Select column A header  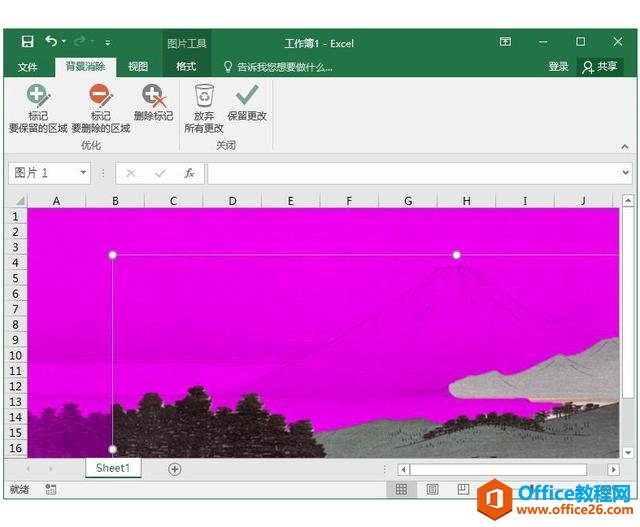click(x=56, y=200)
